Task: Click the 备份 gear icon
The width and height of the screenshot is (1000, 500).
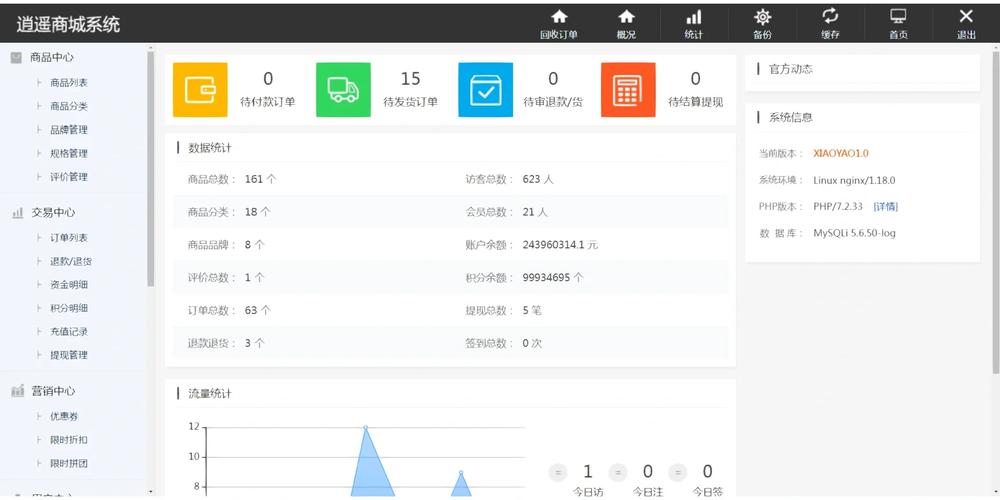Action: [x=762, y=17]
